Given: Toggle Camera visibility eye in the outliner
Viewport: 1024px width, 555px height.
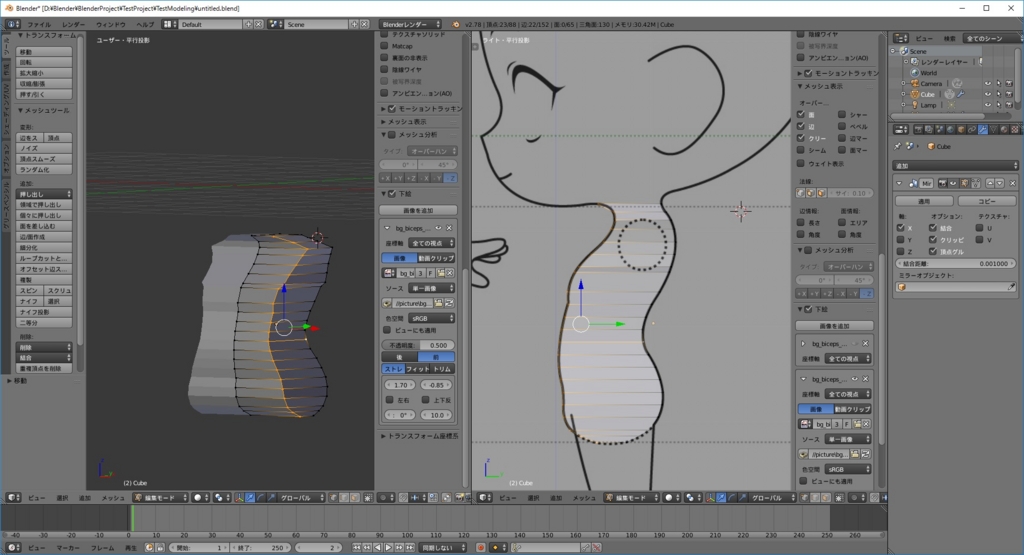Looking at the screenshot, I should coord(987,84).
